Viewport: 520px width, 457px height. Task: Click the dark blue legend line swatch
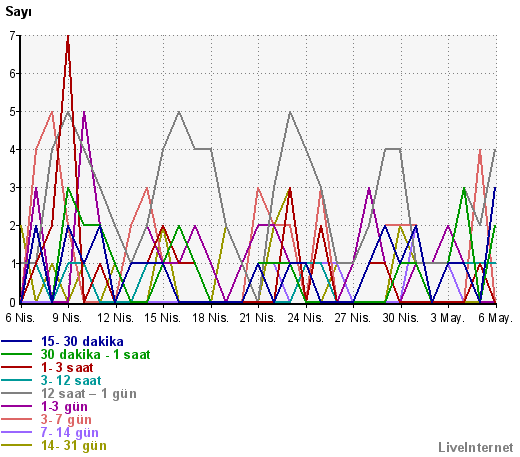pyautogui.click(x=17, y=342)
